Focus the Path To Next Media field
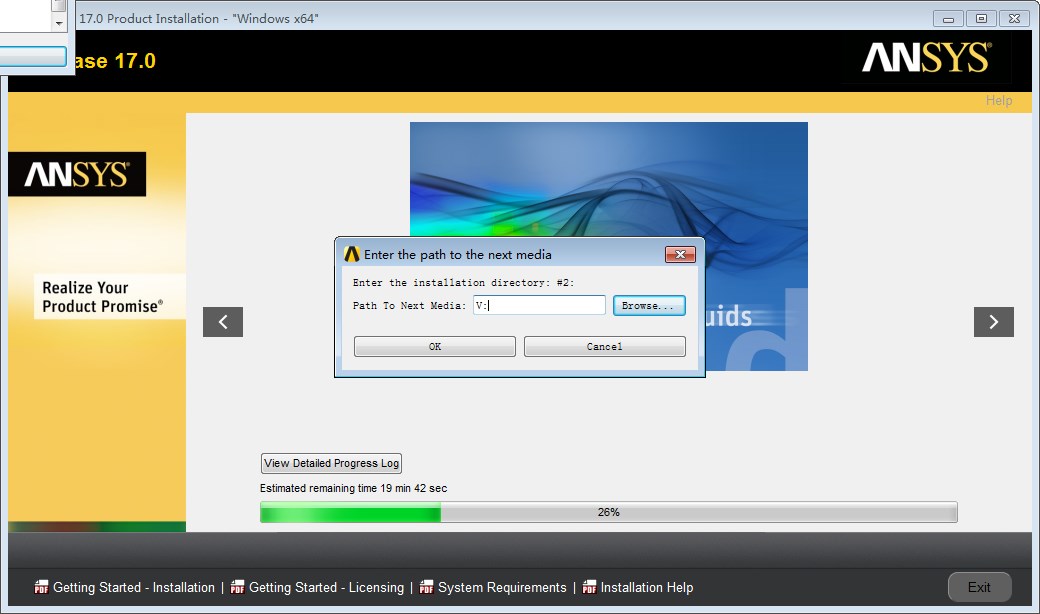The image size is (1040, 614). coord(540,305)
